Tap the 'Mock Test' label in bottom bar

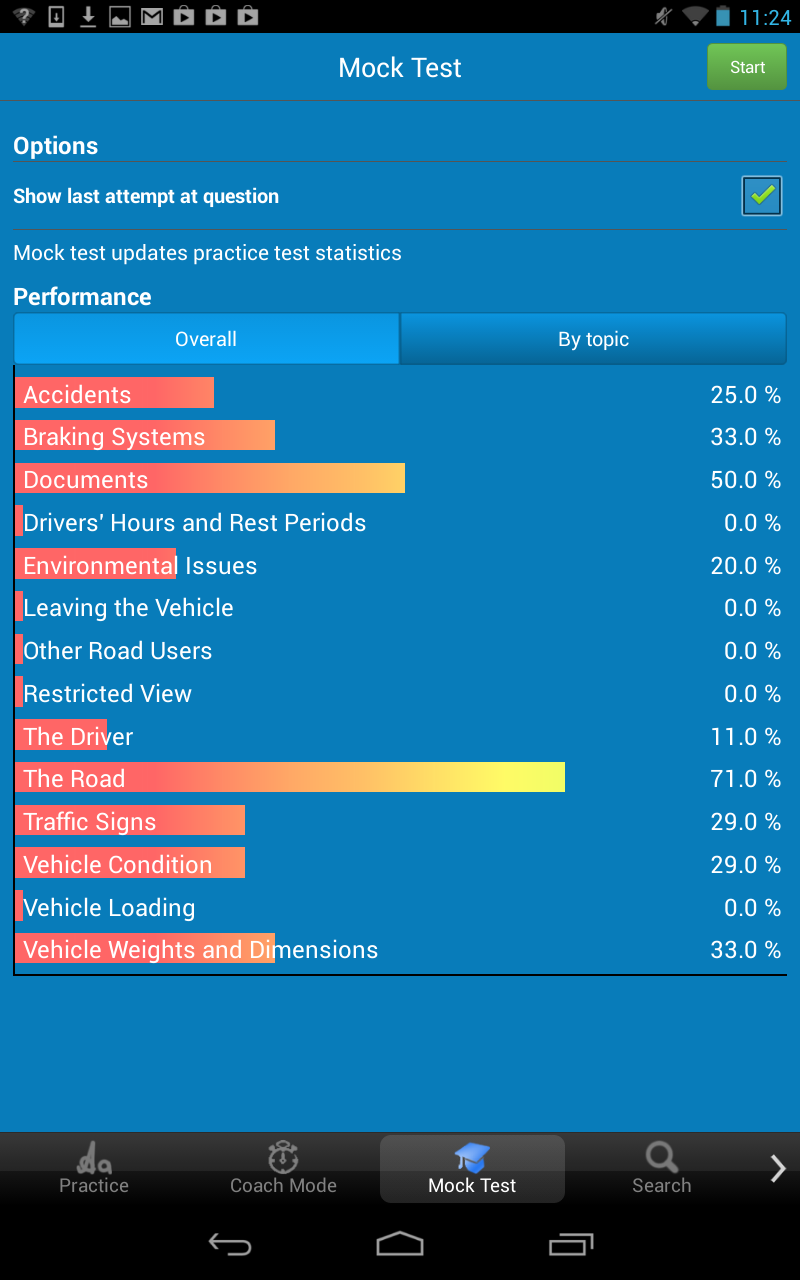click(x=471, y=1186)
